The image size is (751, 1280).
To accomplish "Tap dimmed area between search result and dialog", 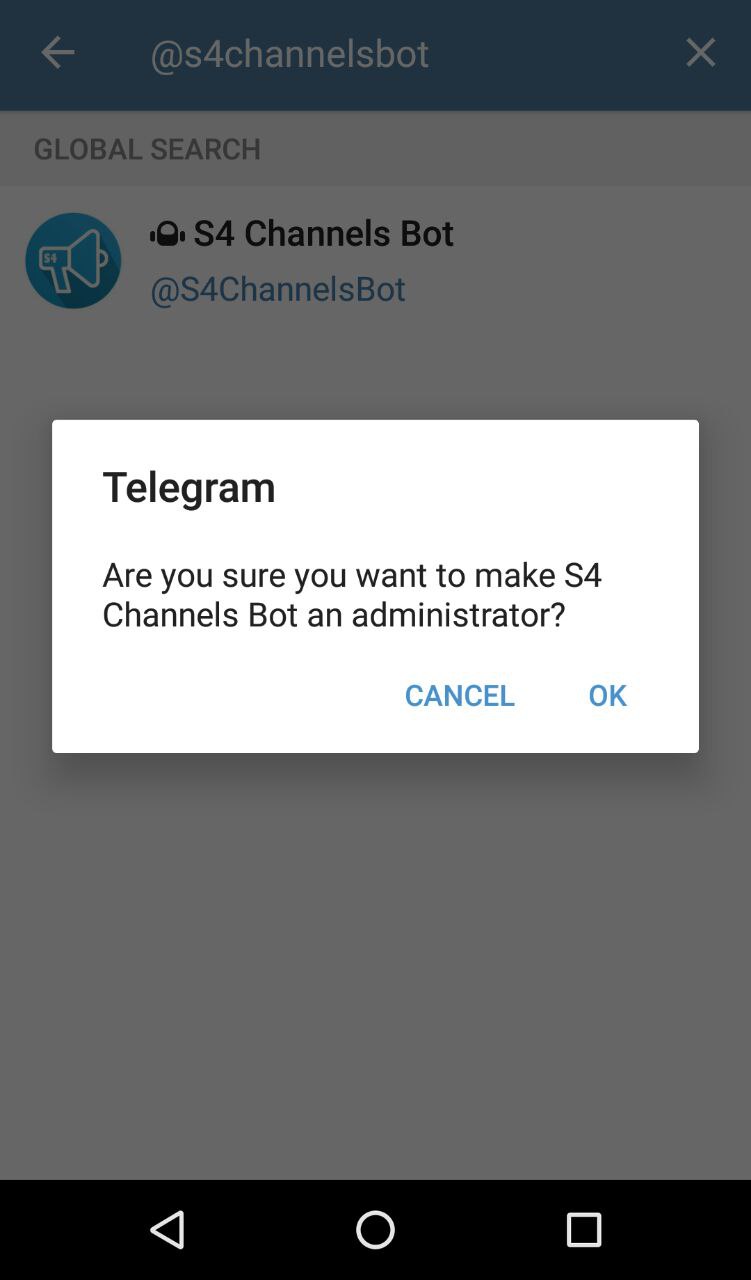I will [375, 370].
